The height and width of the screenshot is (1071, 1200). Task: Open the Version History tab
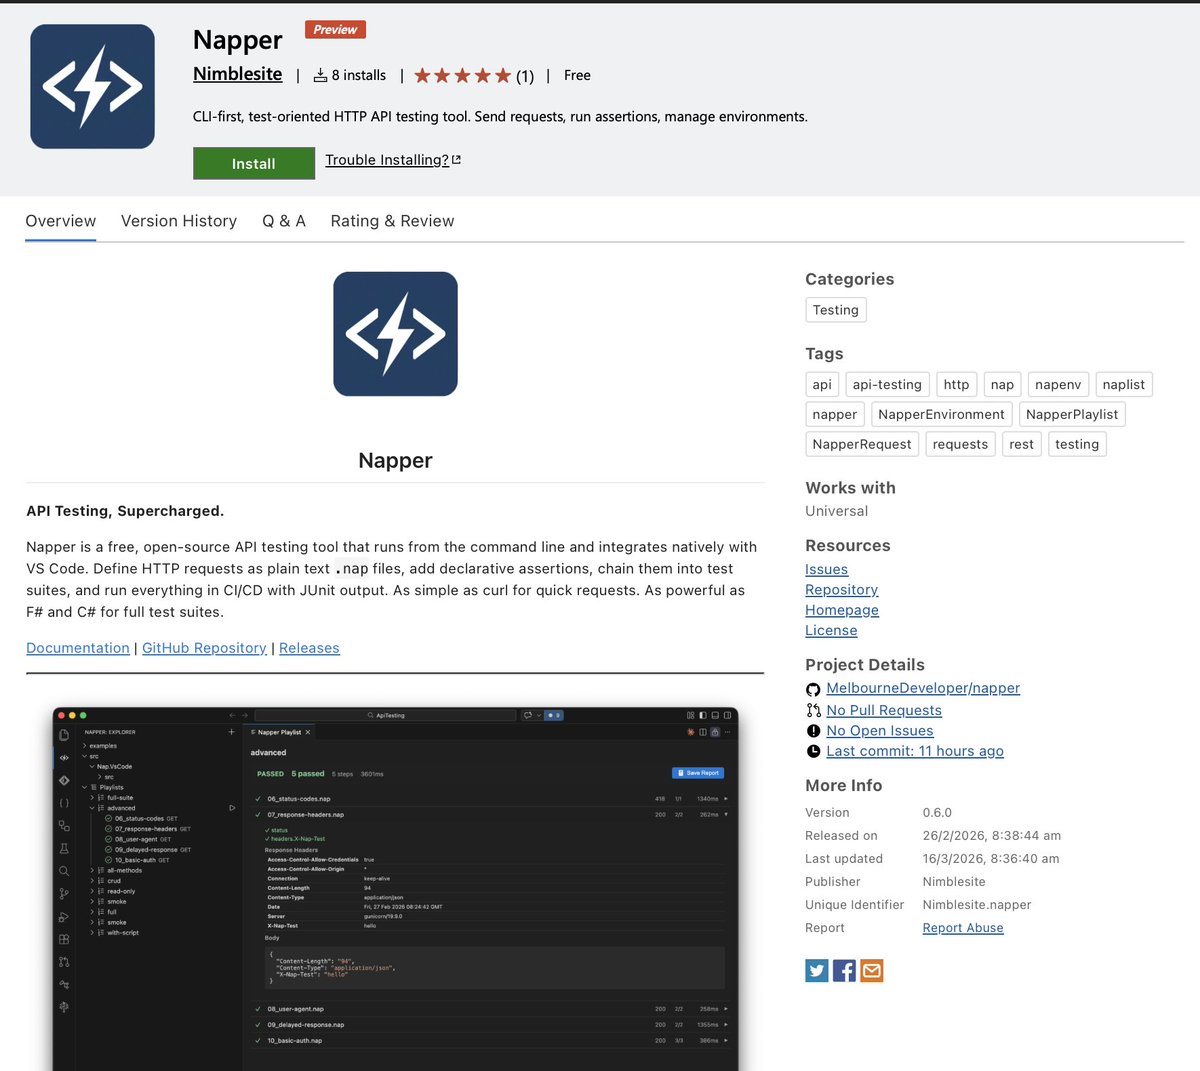[x=179, y=221]
